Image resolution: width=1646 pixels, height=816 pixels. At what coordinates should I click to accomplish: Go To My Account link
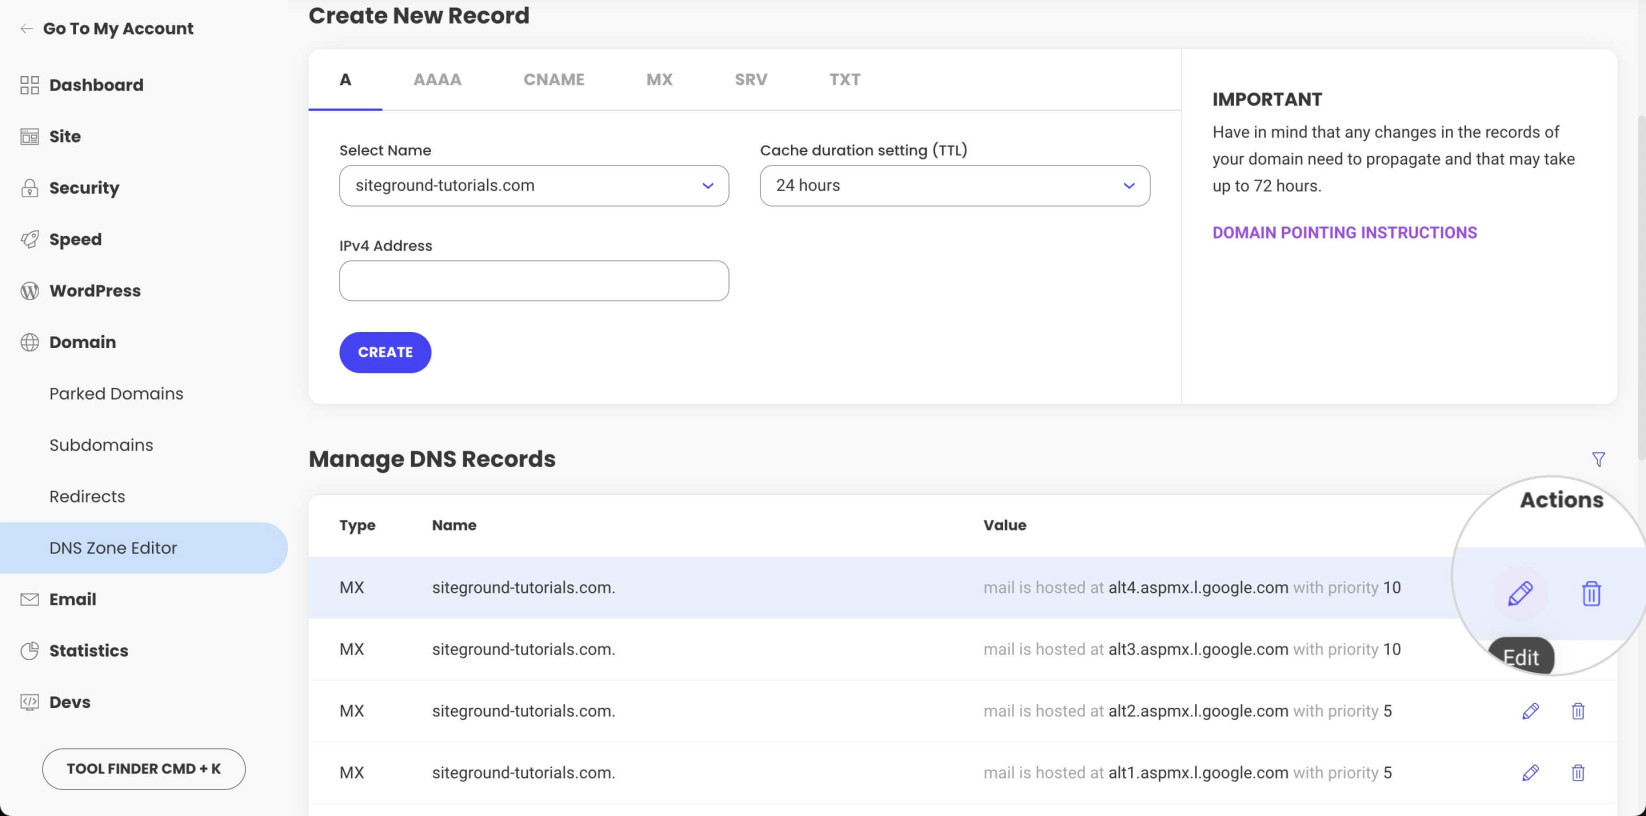118,29
